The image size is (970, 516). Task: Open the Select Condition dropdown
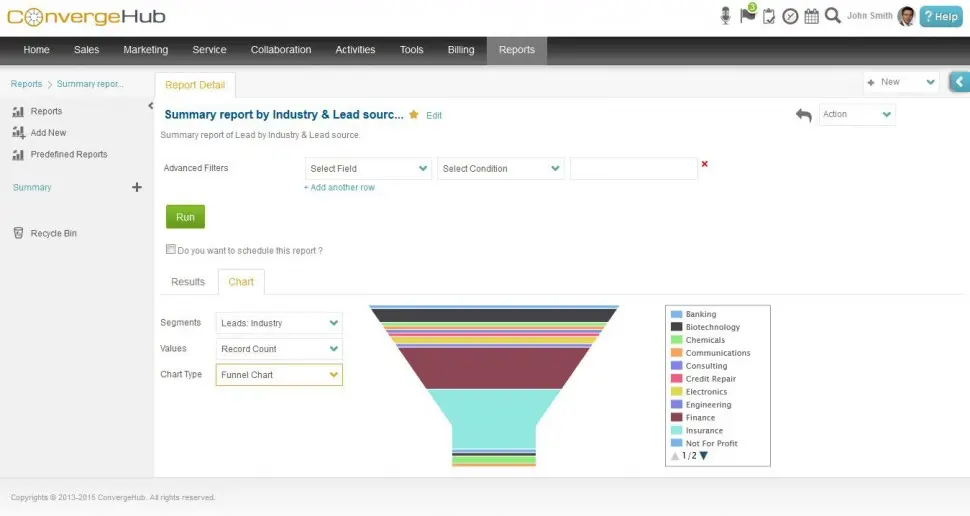pyautogui.click(x=500, y=168)
